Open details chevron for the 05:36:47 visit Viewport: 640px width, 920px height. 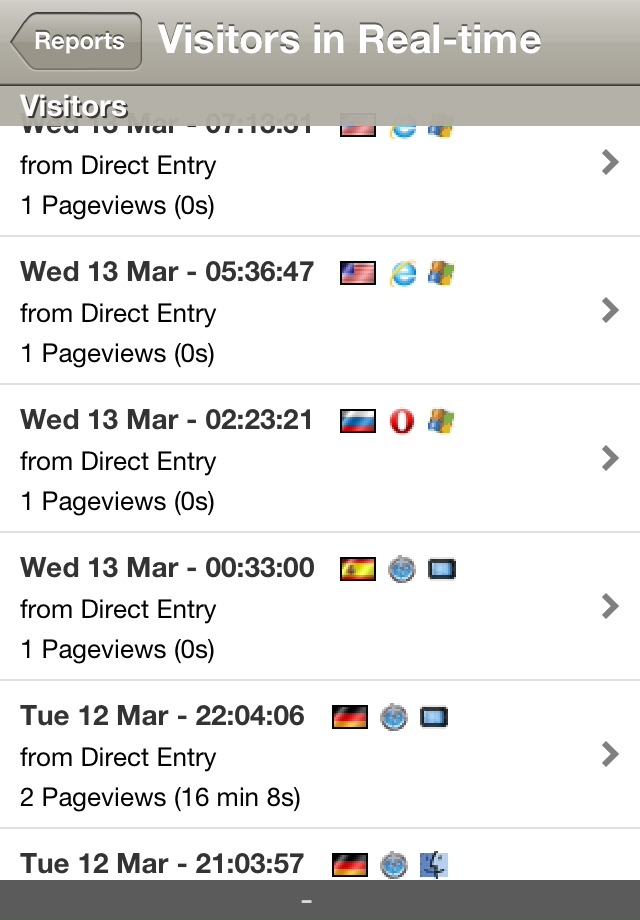click(610, 310)
